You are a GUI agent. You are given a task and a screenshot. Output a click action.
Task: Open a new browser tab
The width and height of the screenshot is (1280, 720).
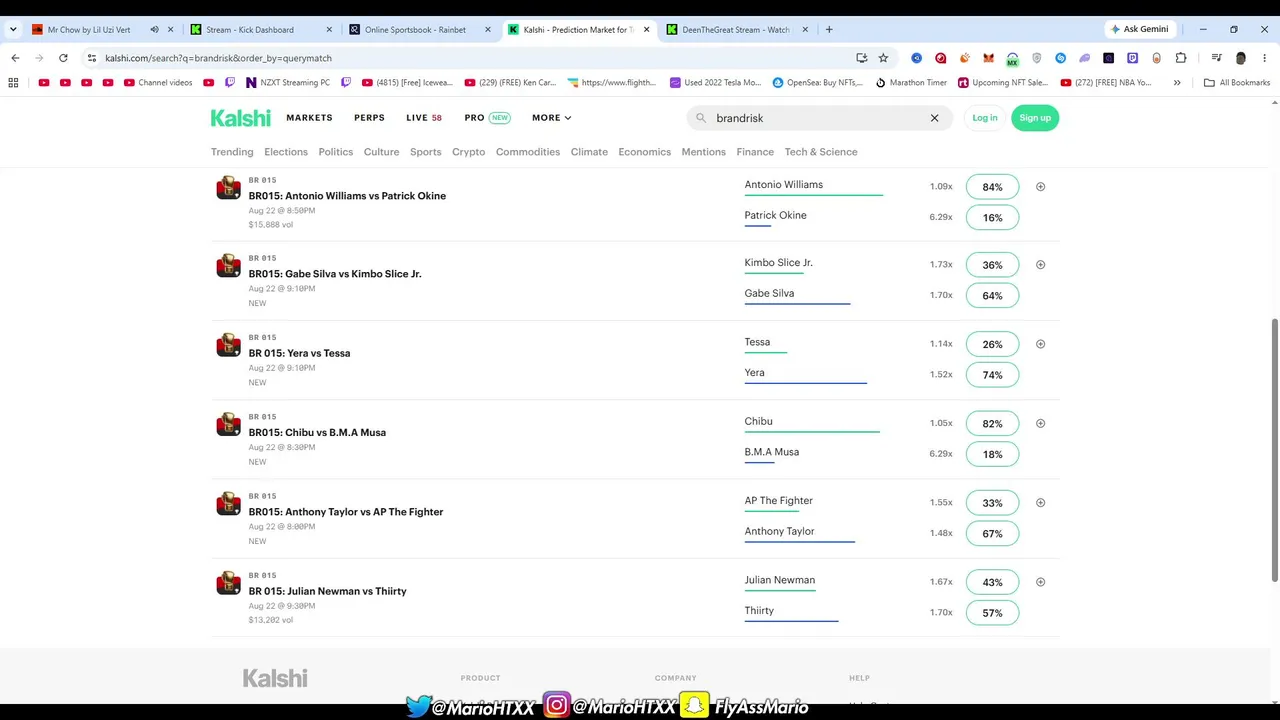pos(829,30)
